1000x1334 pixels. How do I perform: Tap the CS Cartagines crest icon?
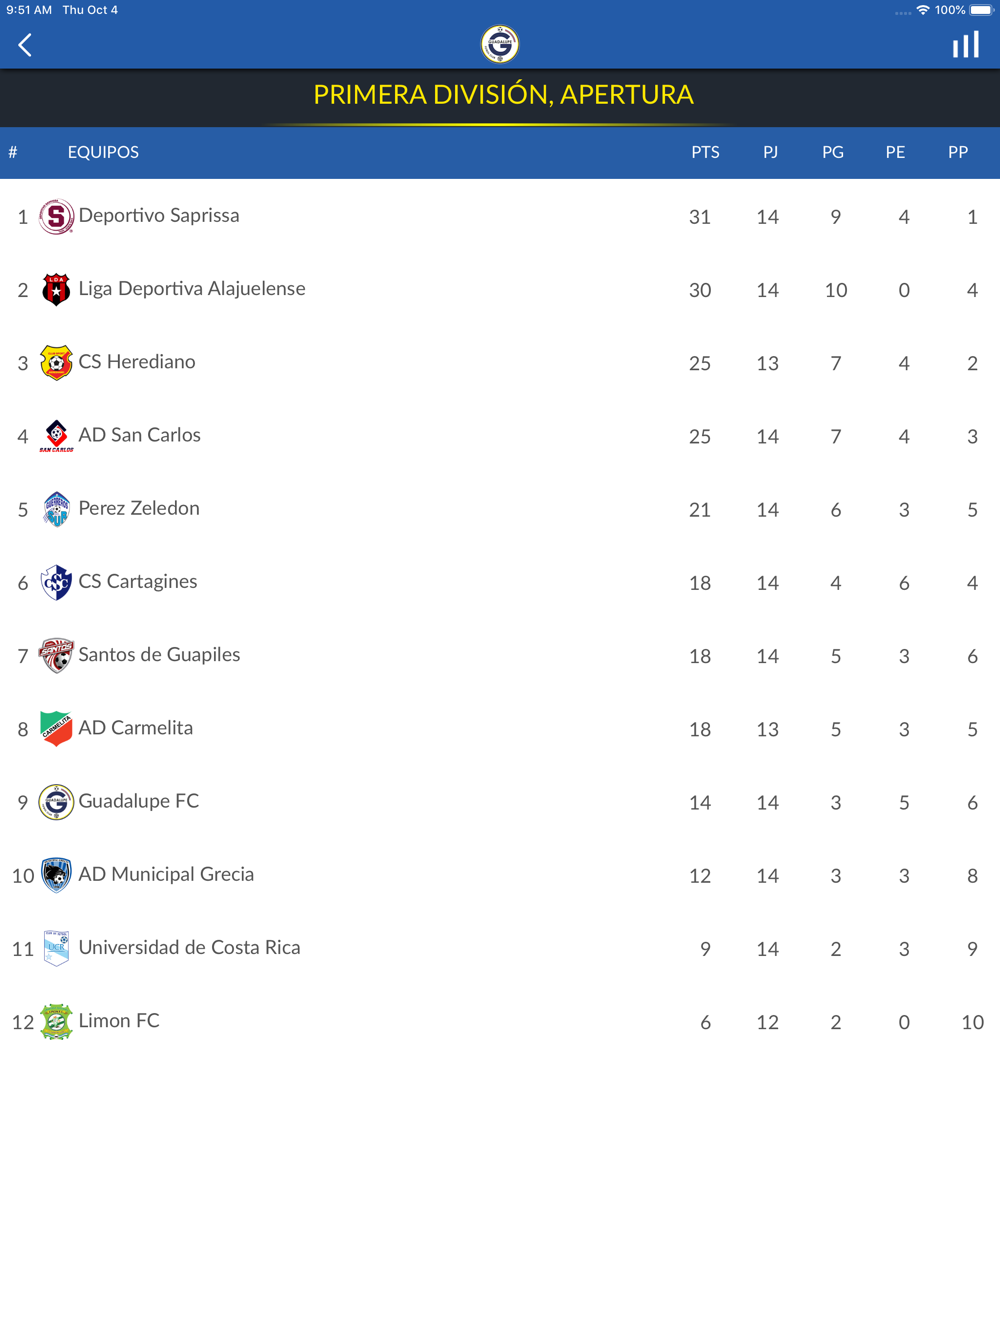[x=56, y=582]
